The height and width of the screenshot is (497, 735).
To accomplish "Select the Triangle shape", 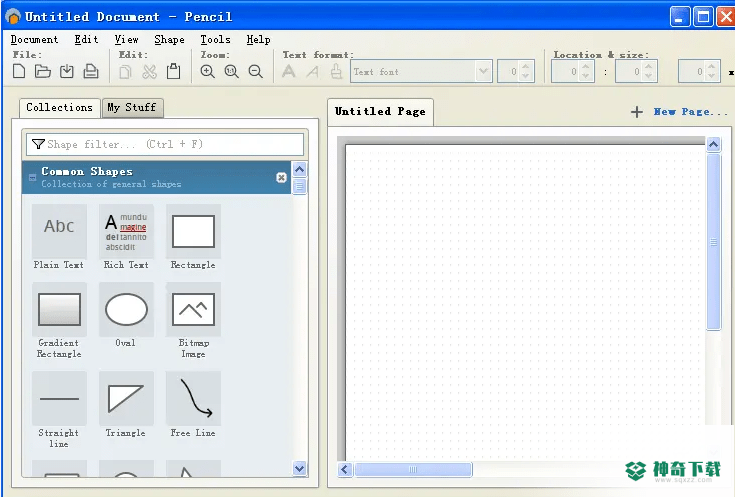I will (126, 405).
